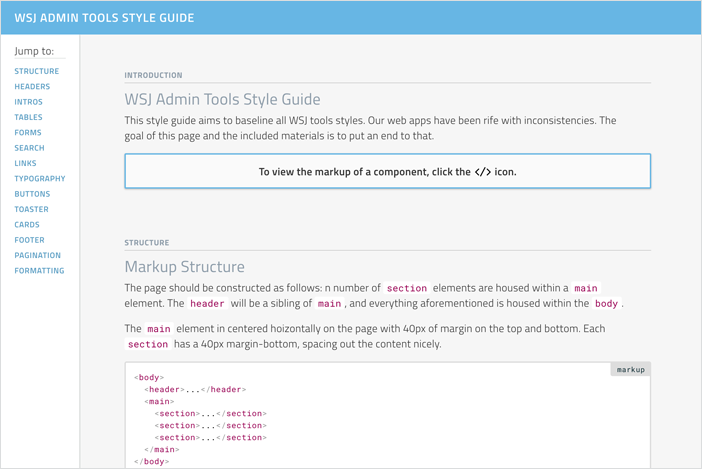Click the 'Jump to:' sidebar label
Viewport: 702px width, 469px height.
click(34, 51)
